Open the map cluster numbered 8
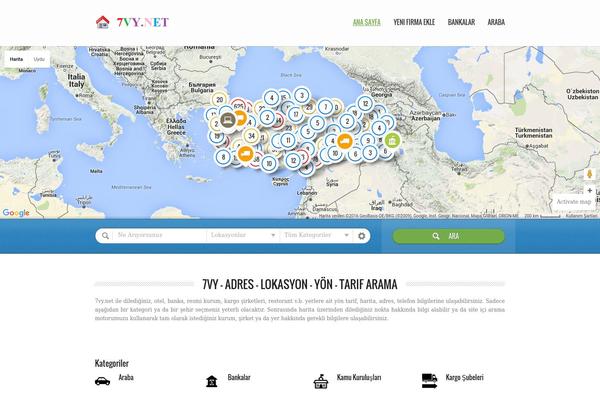The width and height of the screenshot is (600, 400). [223, 156]
